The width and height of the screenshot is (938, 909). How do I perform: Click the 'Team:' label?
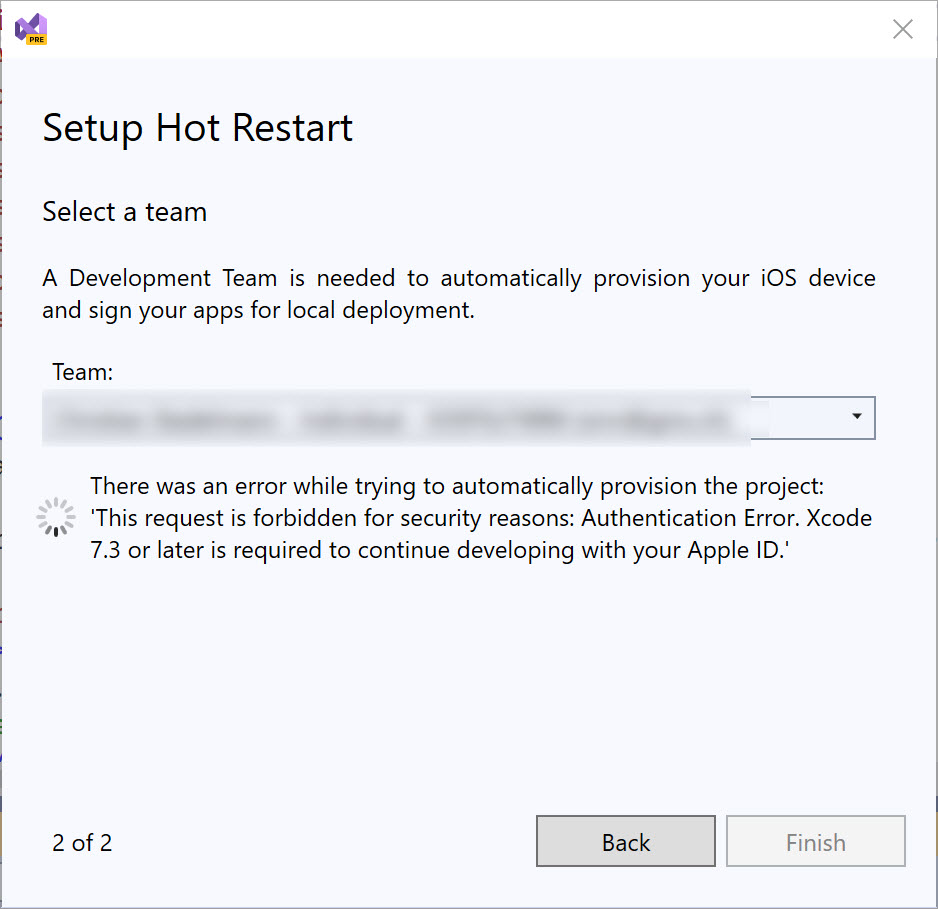point(83,372)
